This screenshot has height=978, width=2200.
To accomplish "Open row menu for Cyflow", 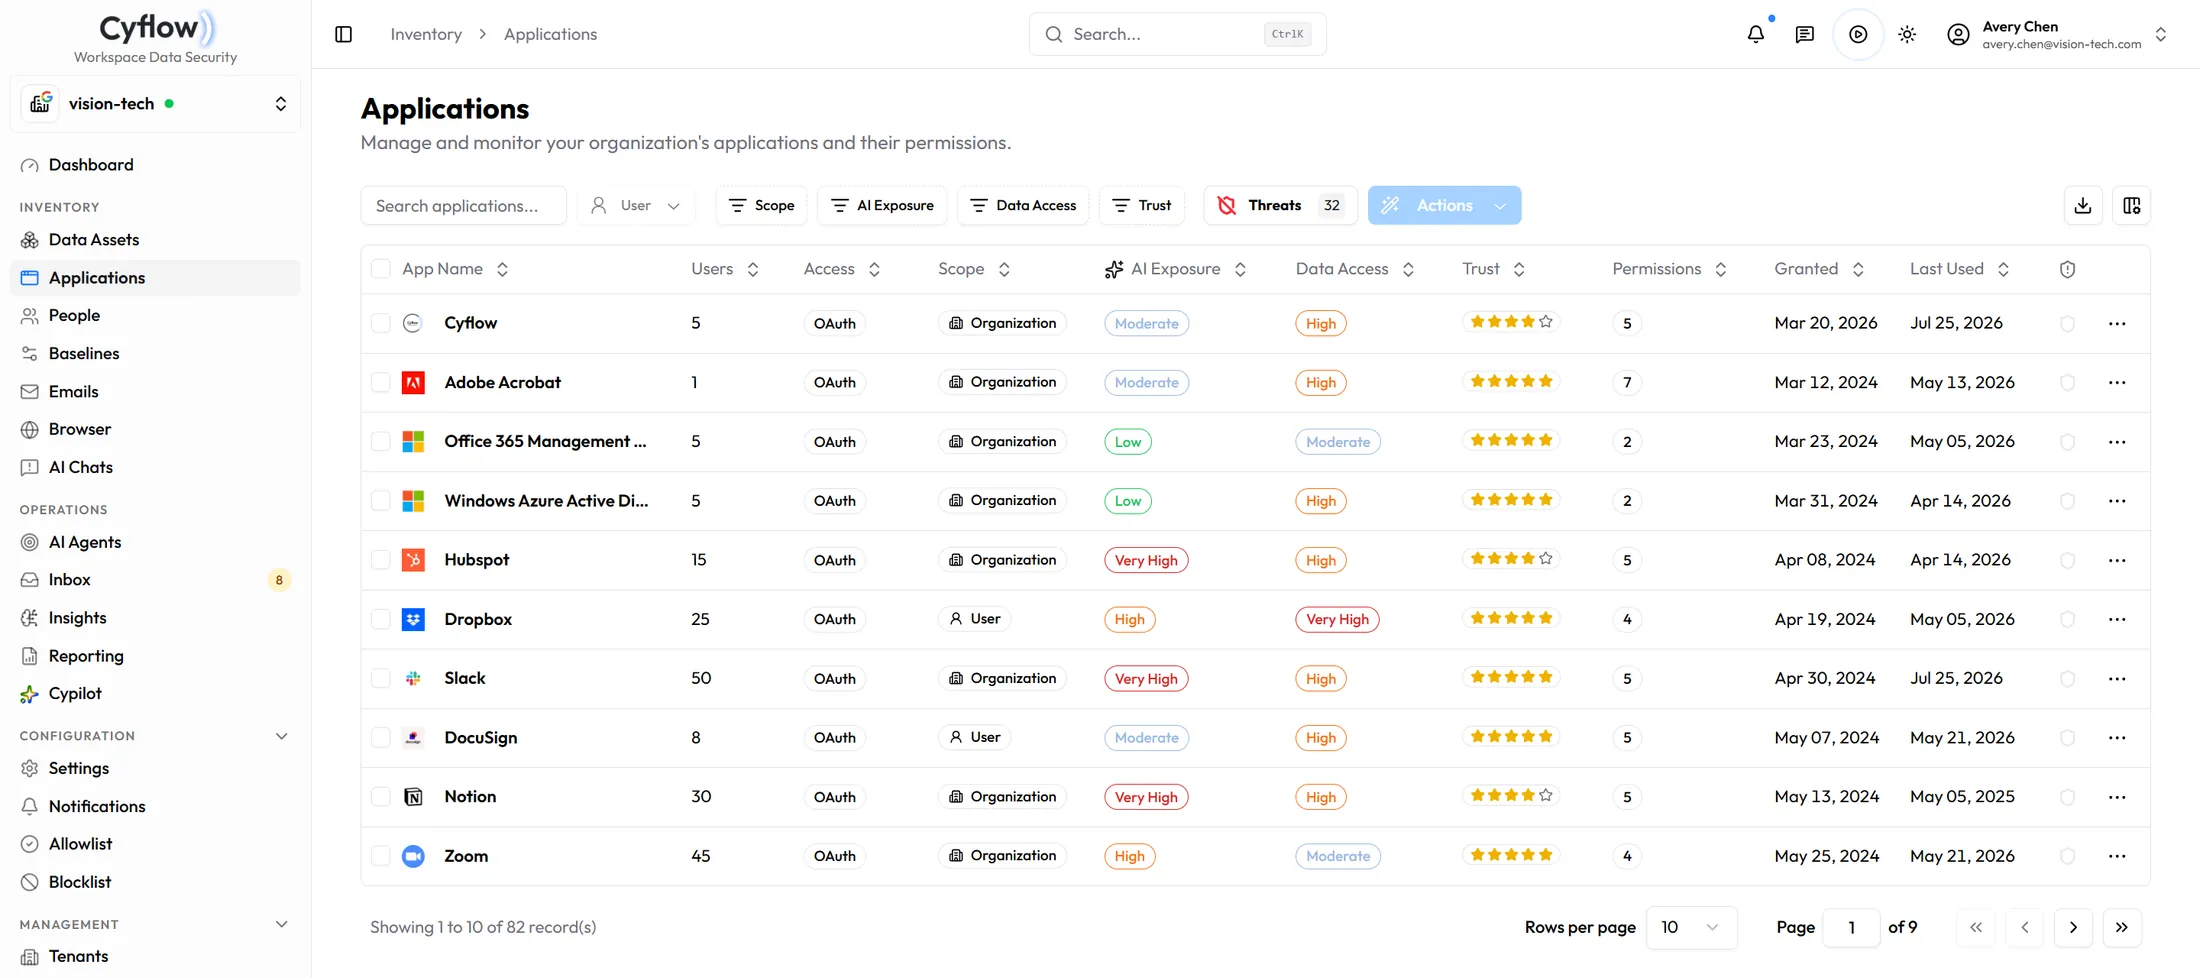I will pos(2117,323).
